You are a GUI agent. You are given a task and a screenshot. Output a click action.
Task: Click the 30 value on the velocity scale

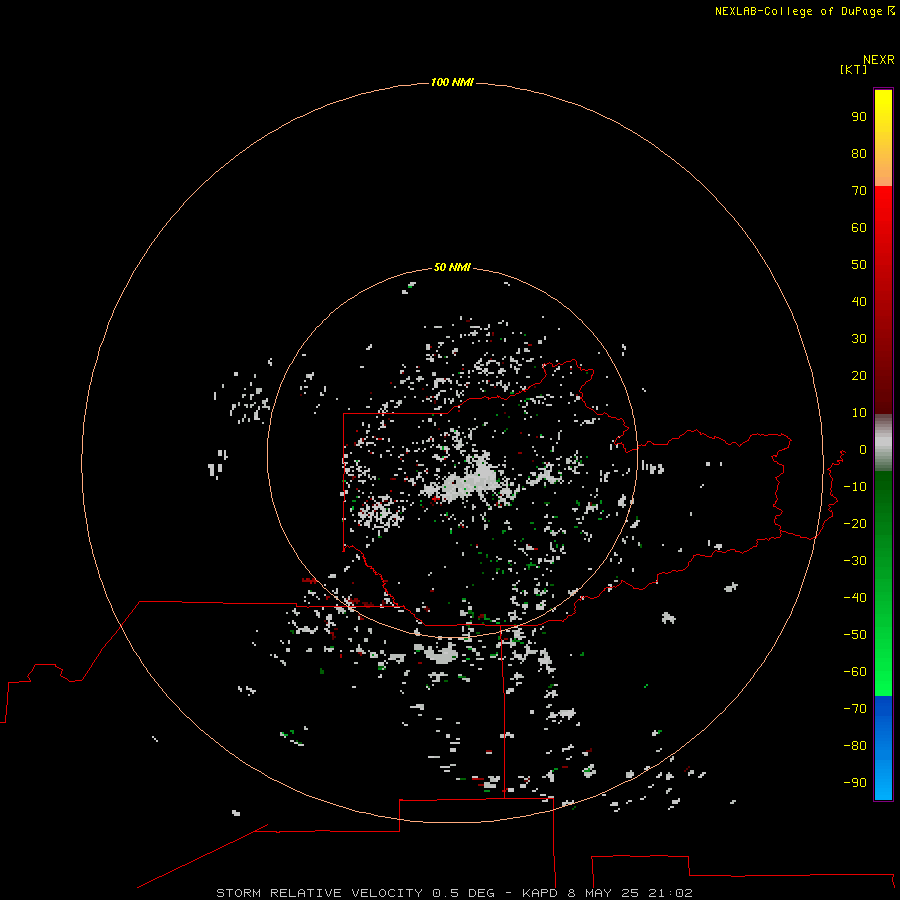859,339
